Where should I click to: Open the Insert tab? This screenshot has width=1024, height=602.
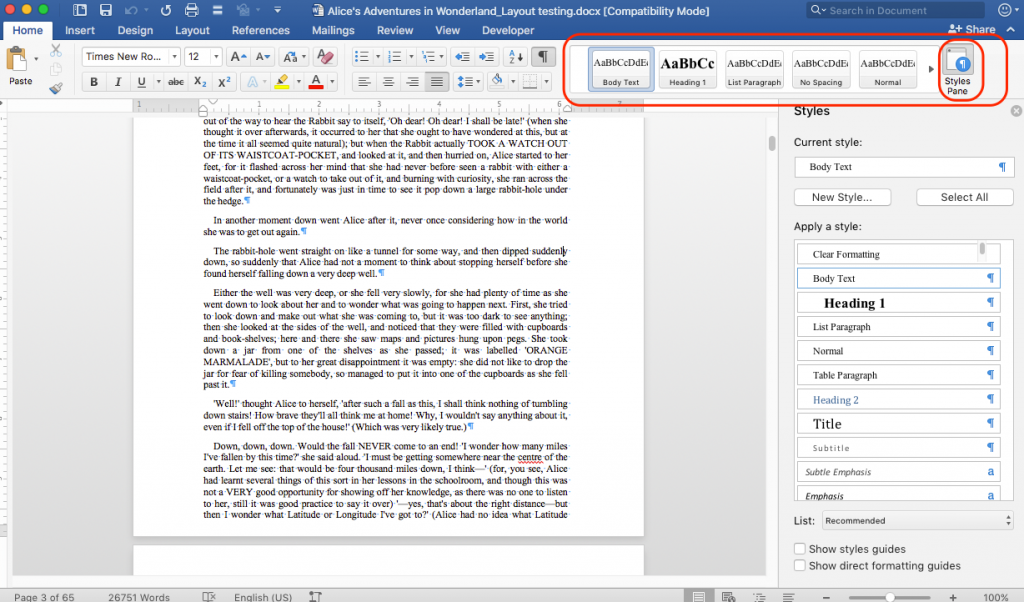click(80, 30)
